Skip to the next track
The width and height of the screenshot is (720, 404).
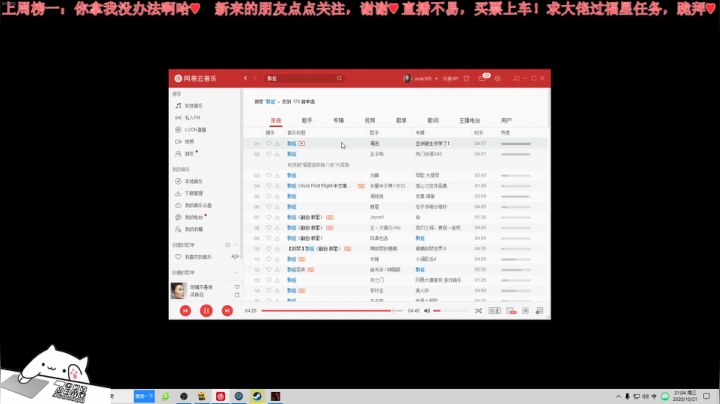pos(227,311)
